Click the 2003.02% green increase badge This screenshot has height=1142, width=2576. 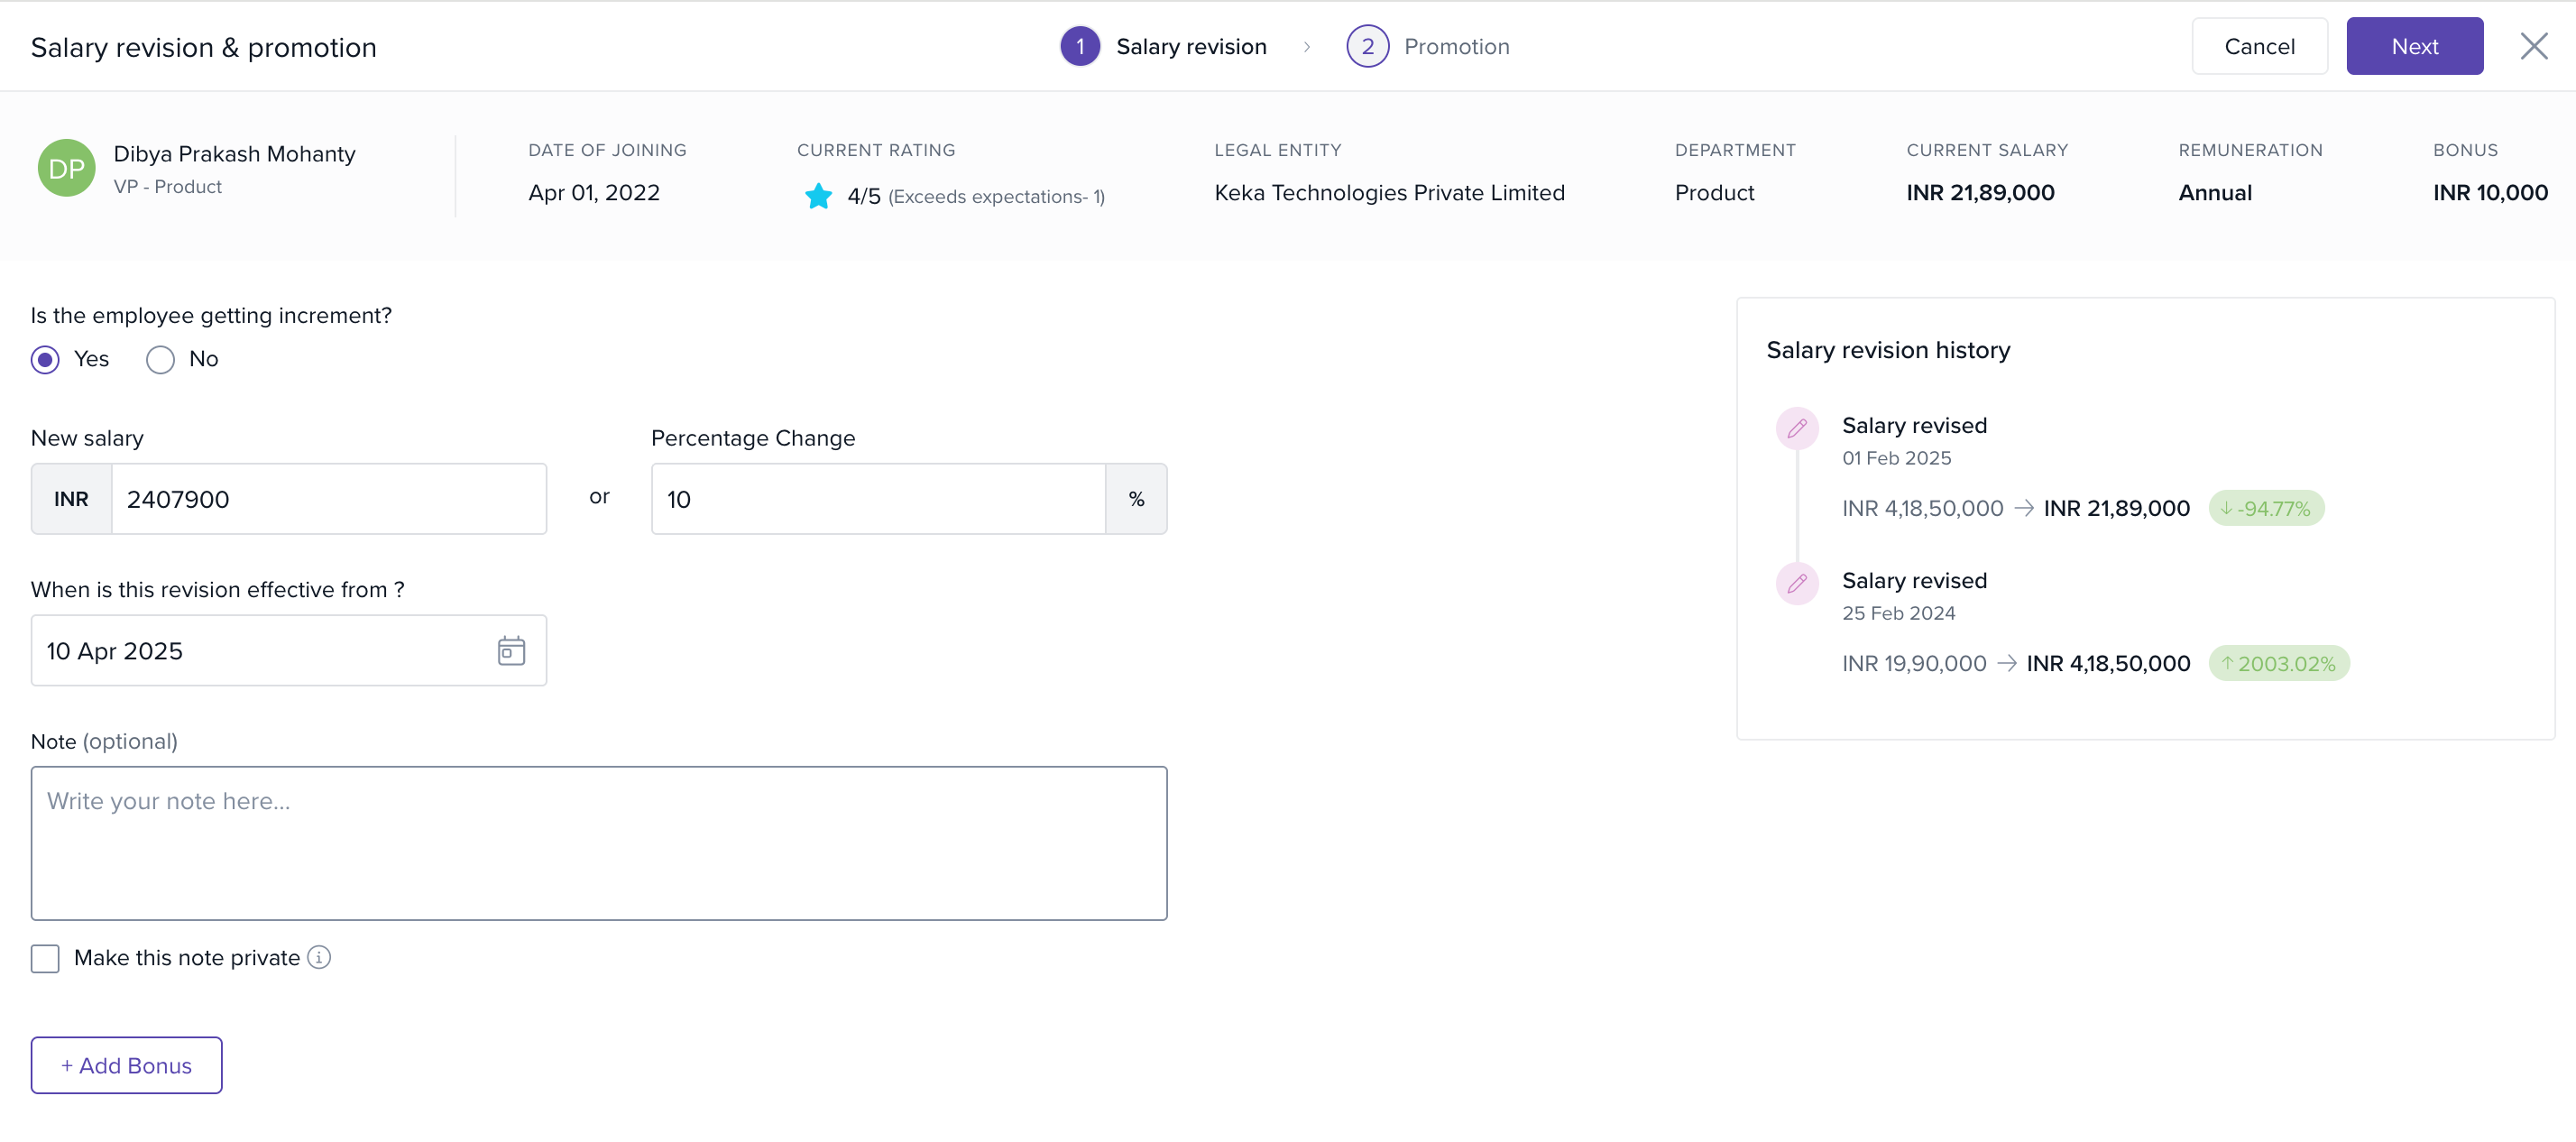(2278, 663)
